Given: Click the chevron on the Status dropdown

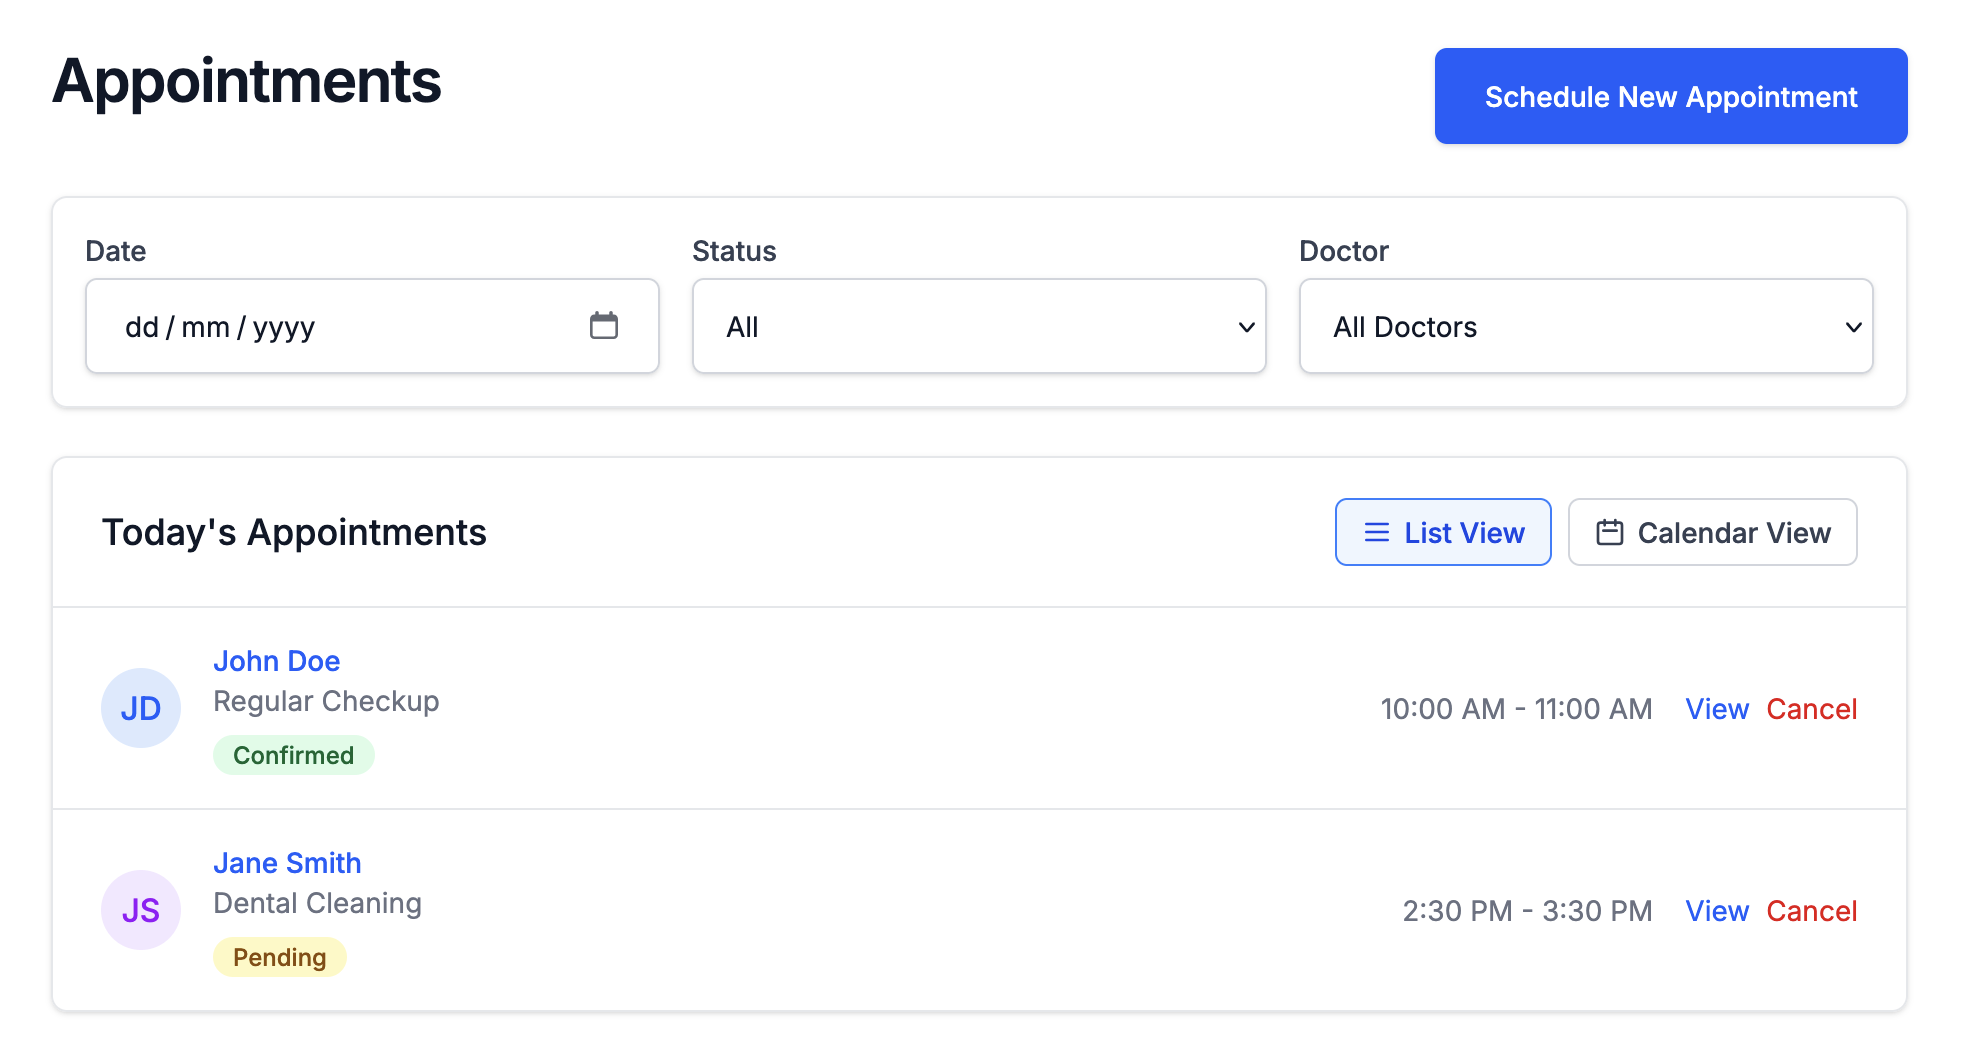Looking at the screenshot, I should (x=1245, y=326).
